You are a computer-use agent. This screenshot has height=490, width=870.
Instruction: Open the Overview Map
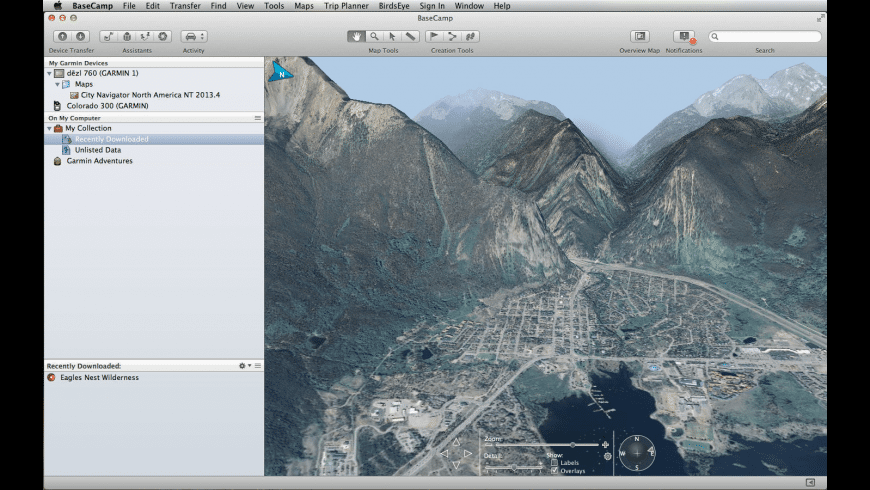[640, 36]
